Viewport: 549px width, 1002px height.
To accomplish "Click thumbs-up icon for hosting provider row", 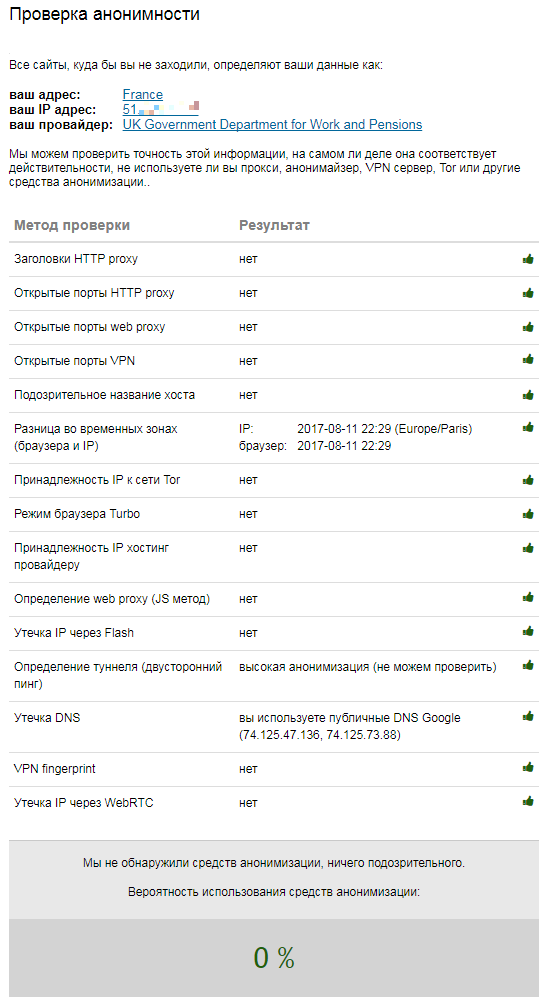I will 528,548.
